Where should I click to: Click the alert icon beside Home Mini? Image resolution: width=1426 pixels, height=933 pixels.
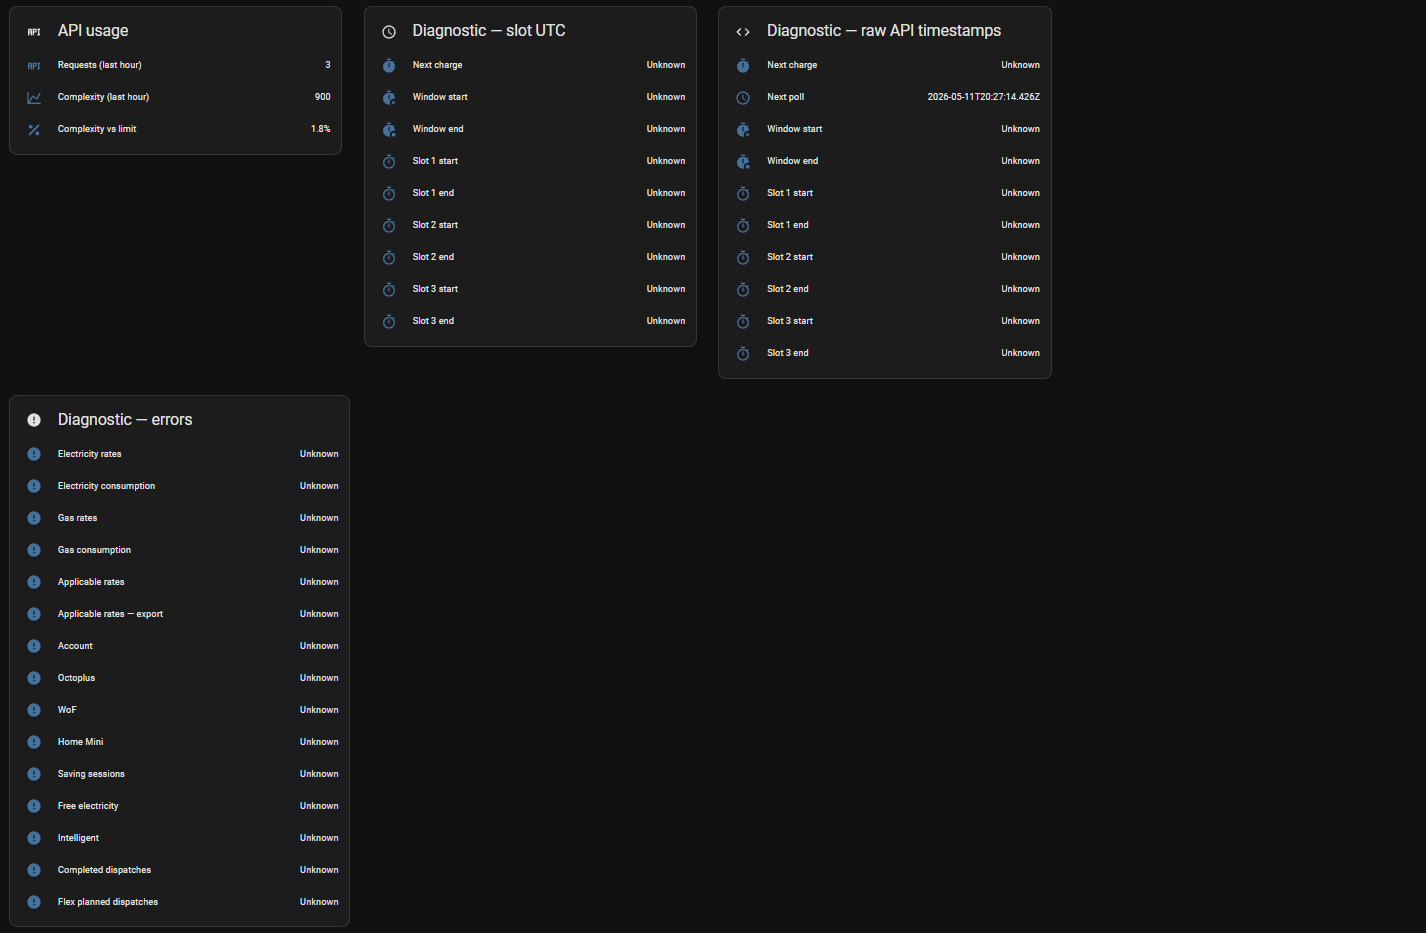point(34,742)
